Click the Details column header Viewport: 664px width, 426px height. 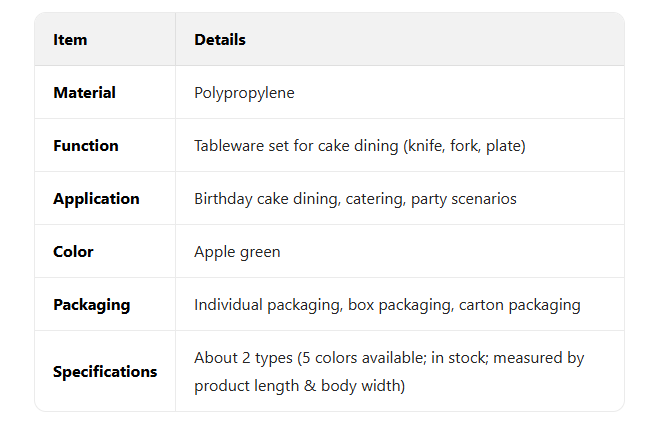point(220,40)
